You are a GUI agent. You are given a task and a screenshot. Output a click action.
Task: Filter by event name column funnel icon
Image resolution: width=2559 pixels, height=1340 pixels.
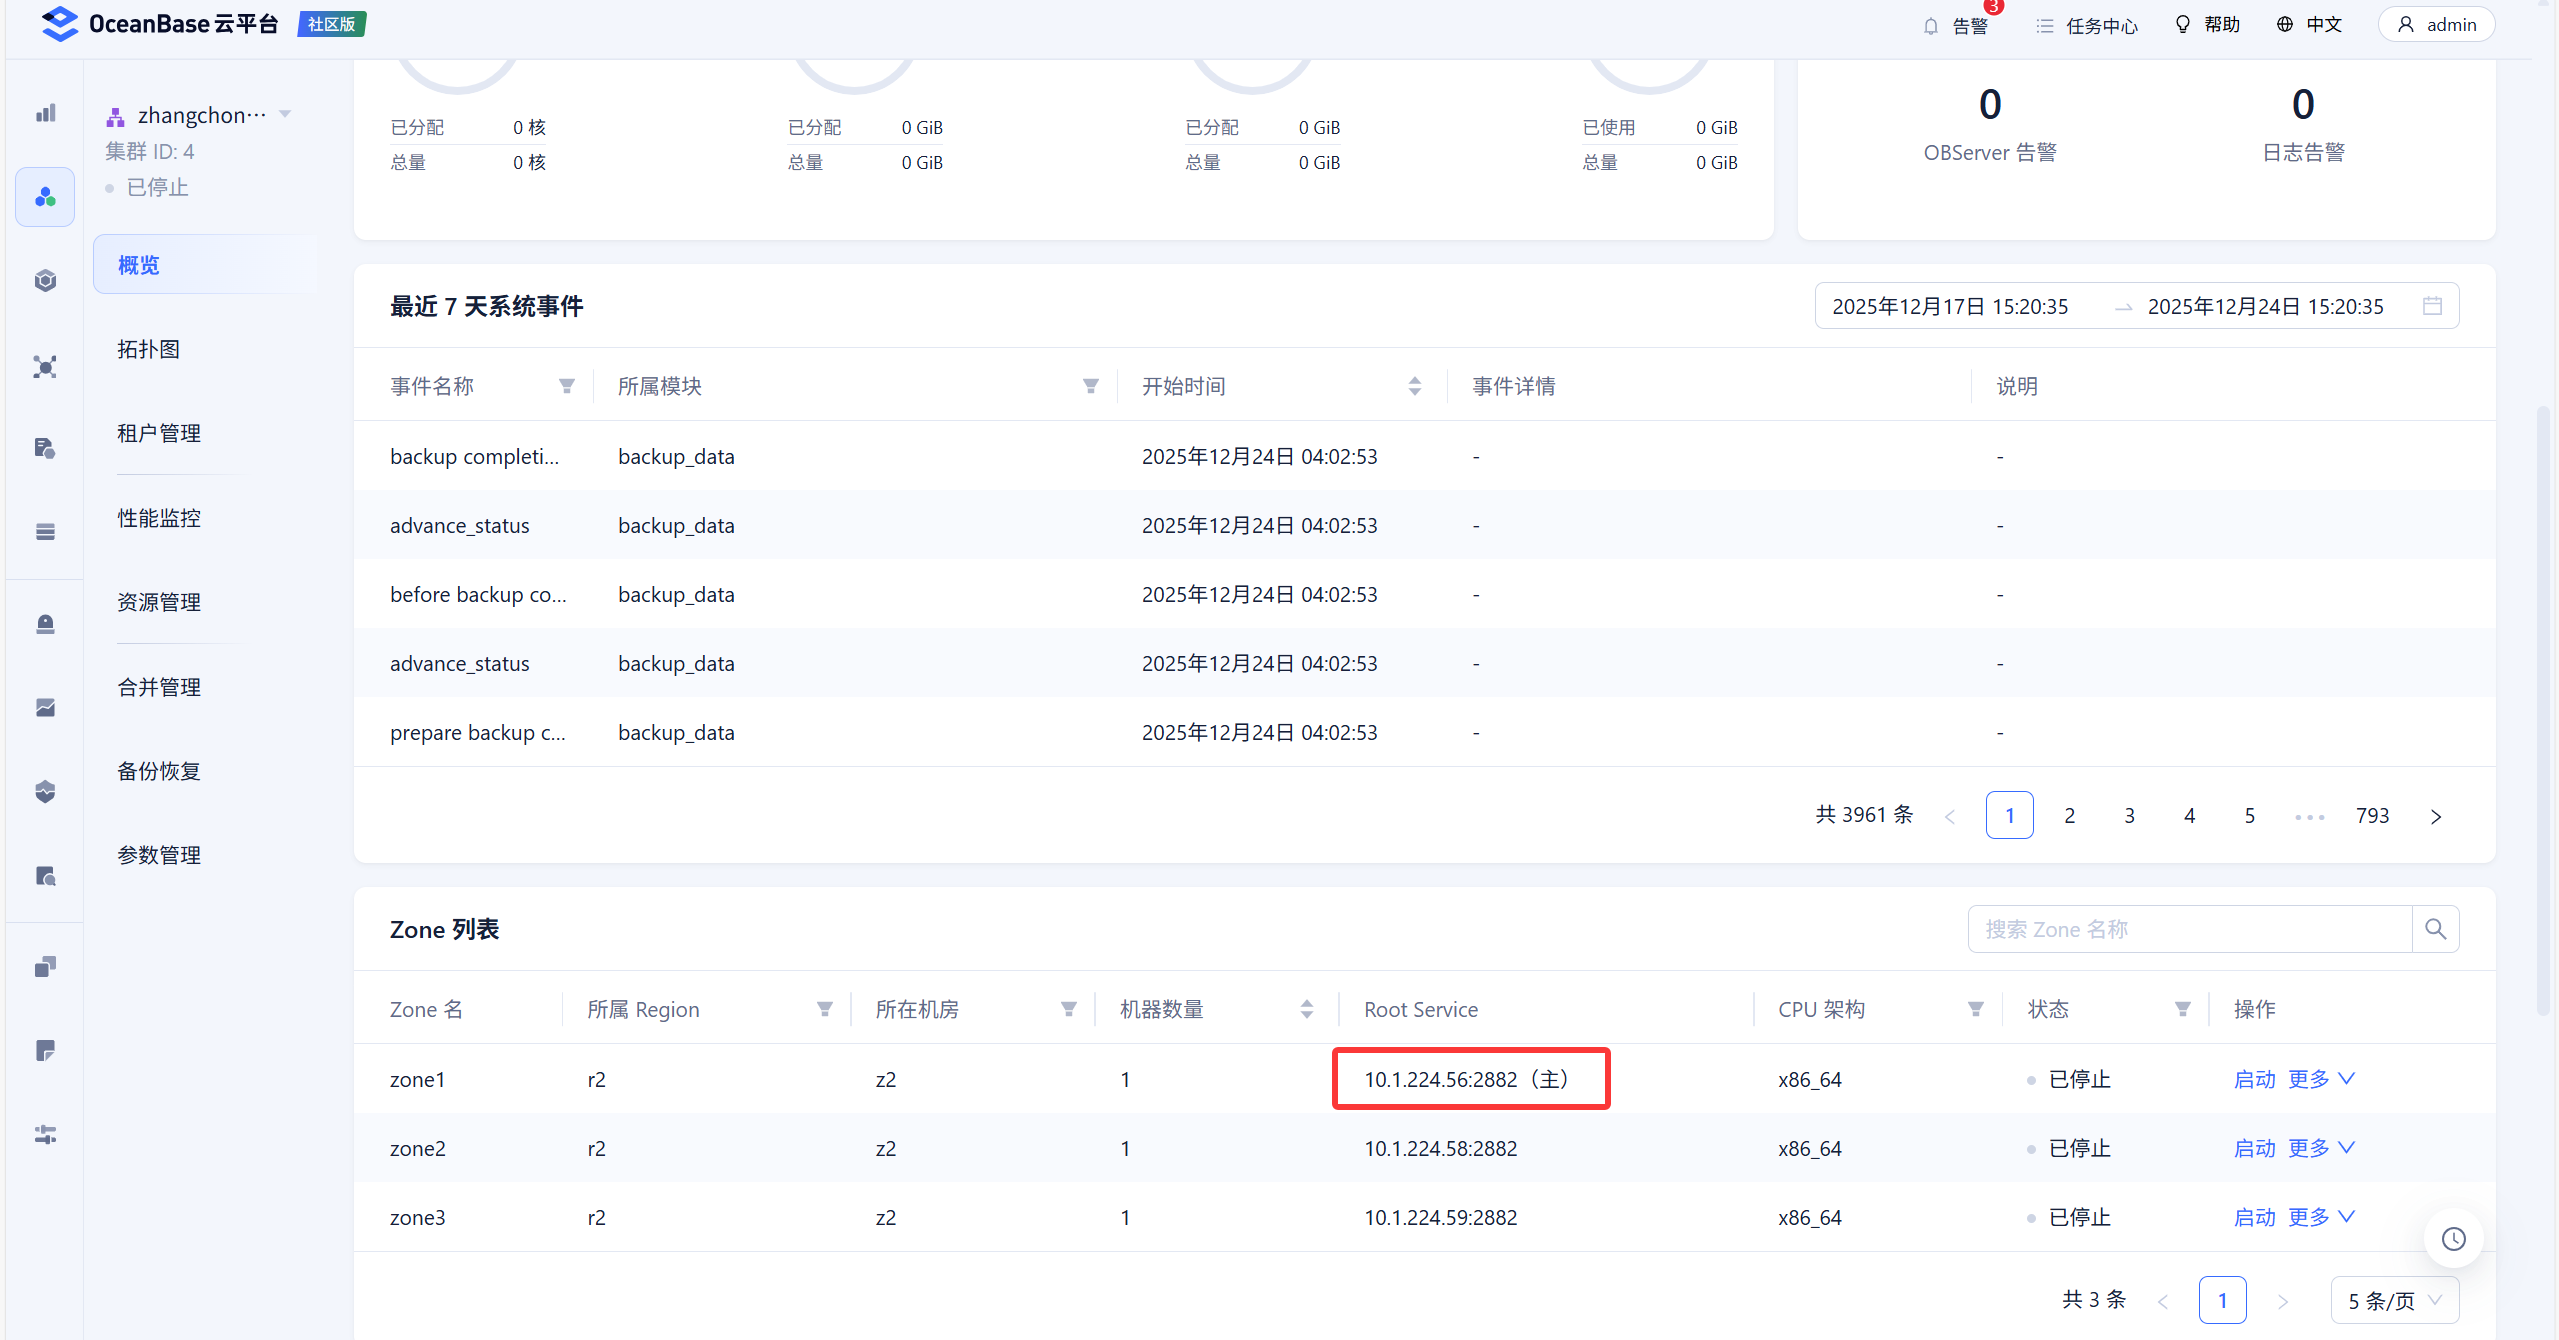[x=567, y=386]
